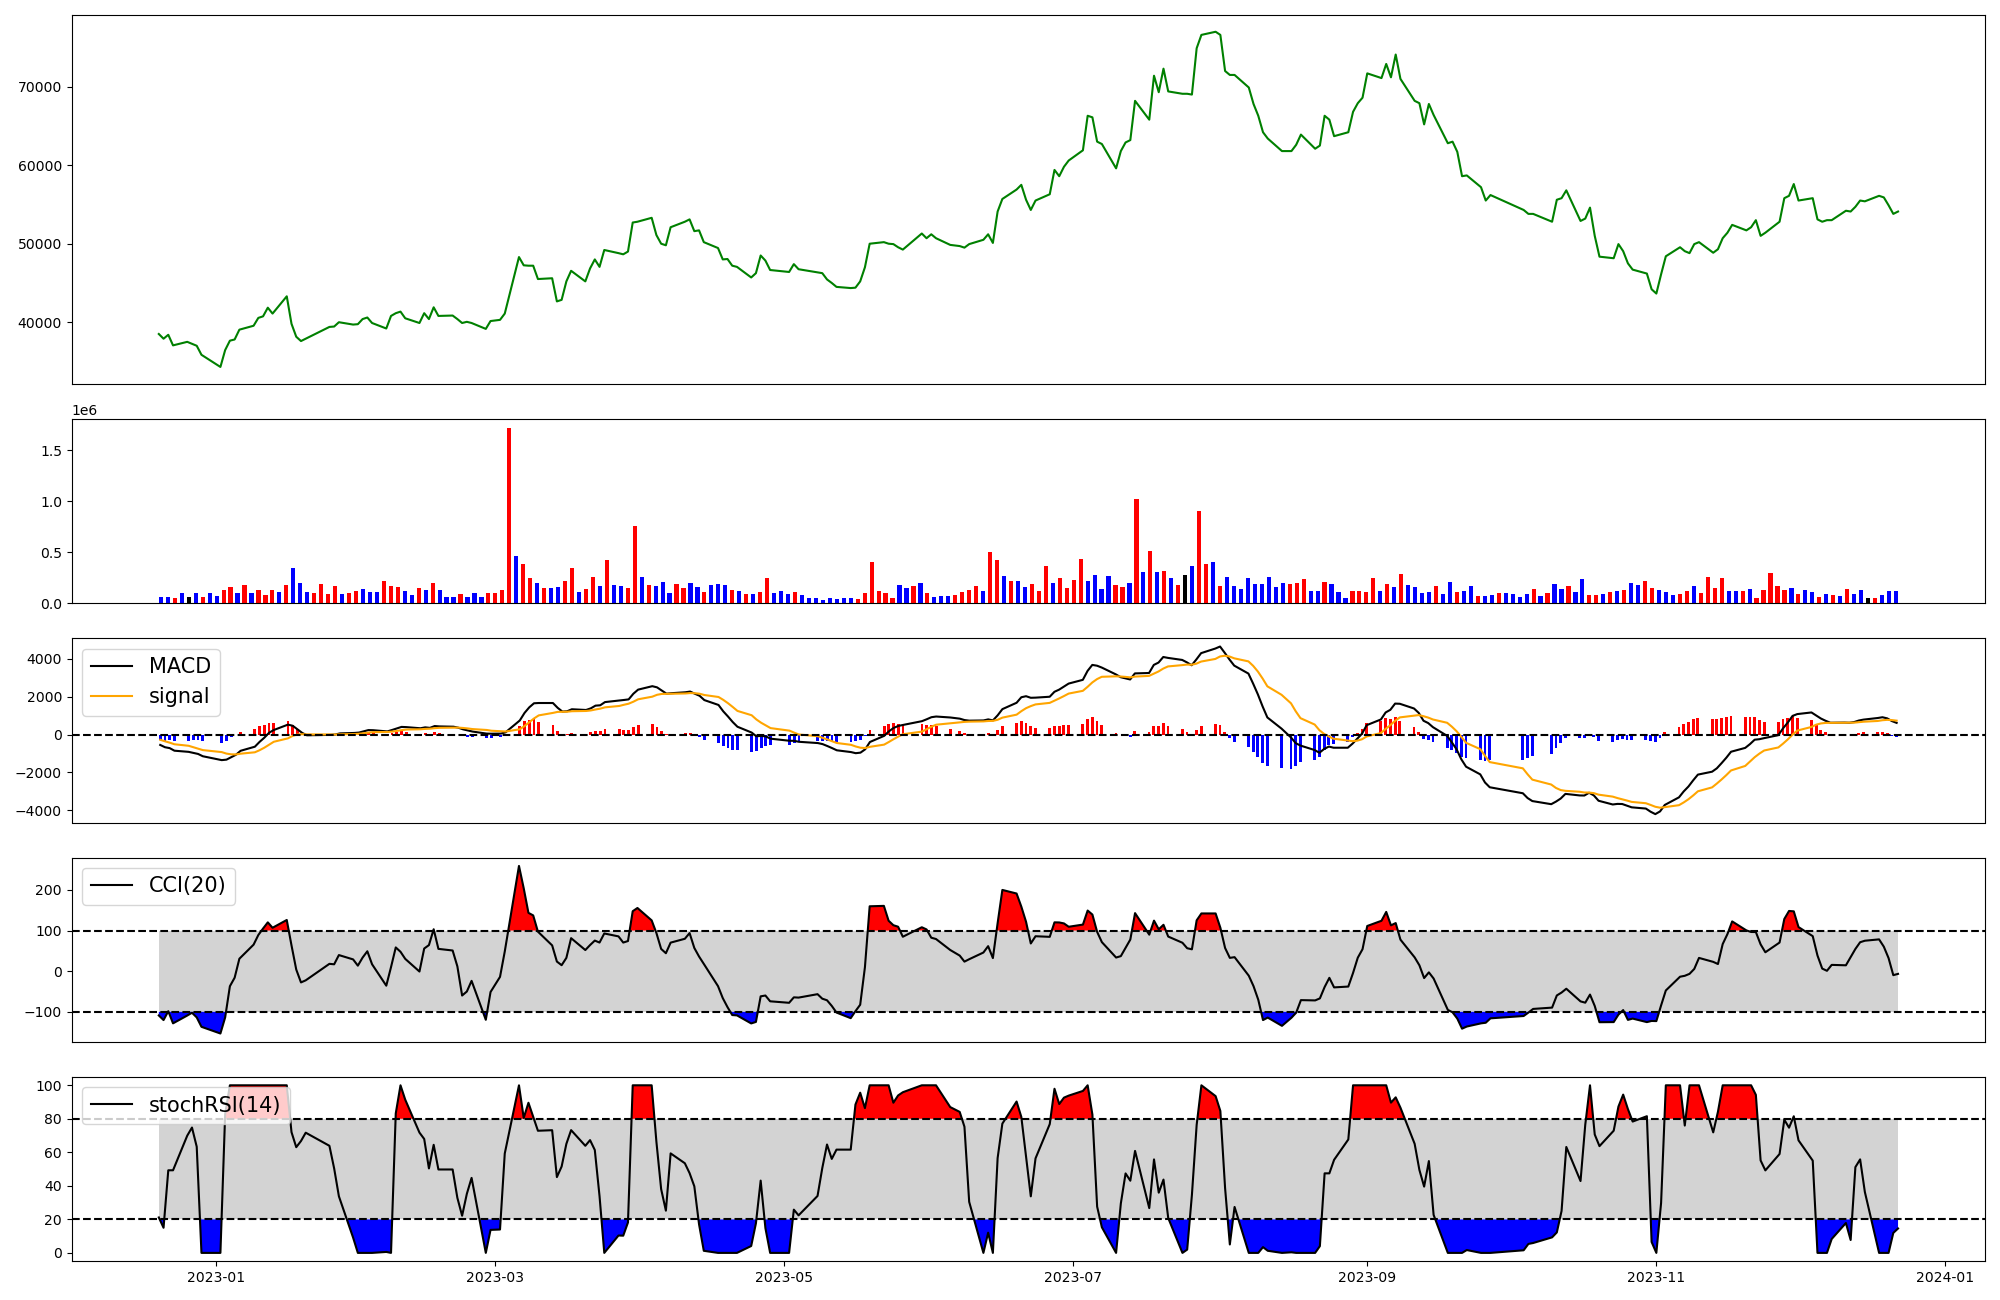Screen dimensions: 2000x1300
Task: Click the 2023-01 x-axis tick label
Action: pos(215,1277)
